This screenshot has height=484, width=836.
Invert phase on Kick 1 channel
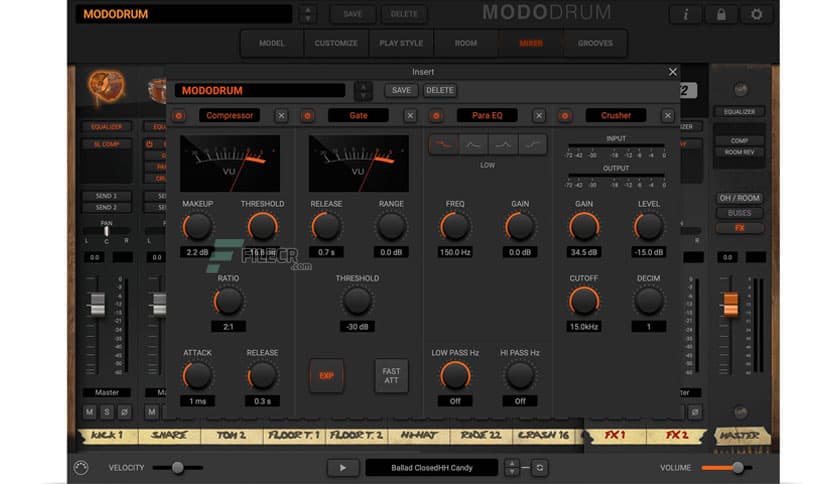tap(124, 412)
